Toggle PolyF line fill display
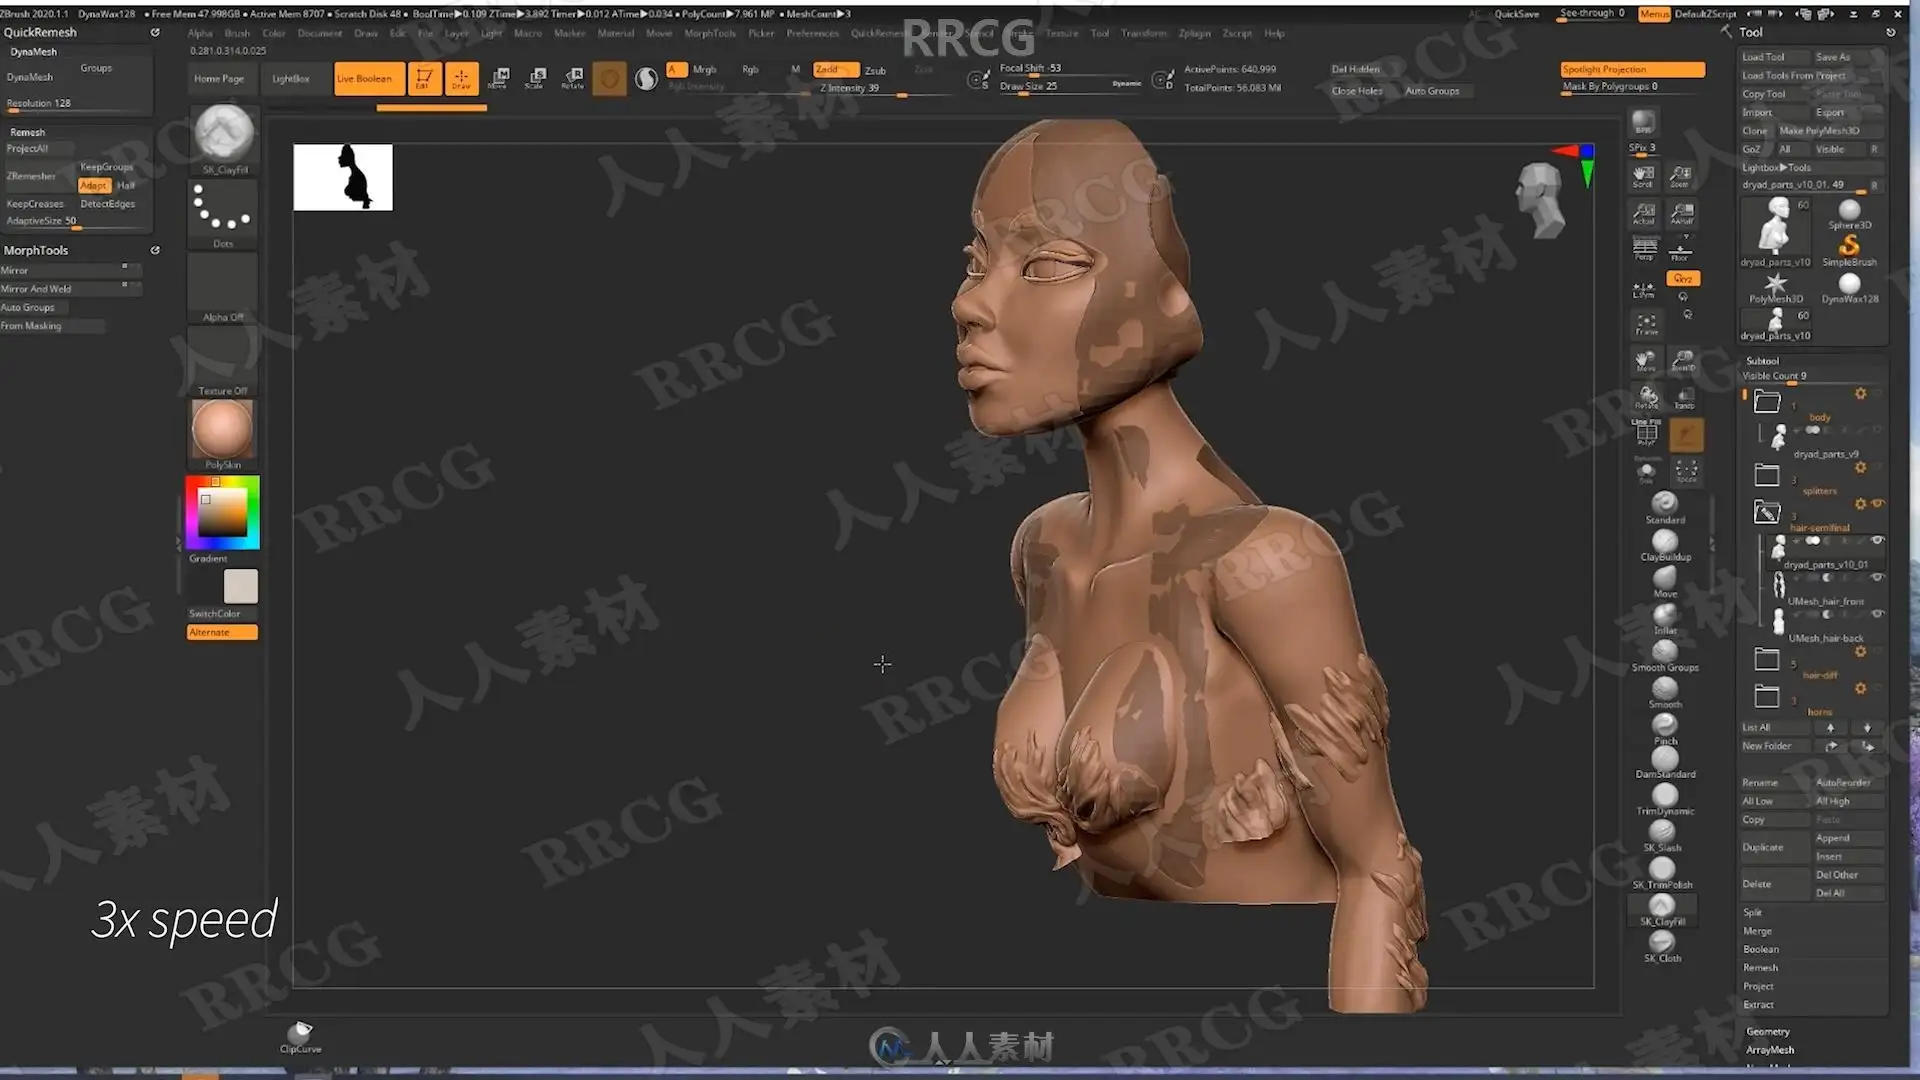Image resolution: width=1920 pixels, height=1080 pixels. (1646, 433)
